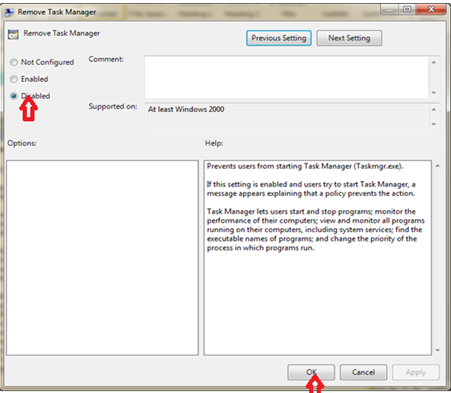Maximize the Remove Task Manager window
The height and width of the screenshot is (393, 451).
pyautogui.click(x=407, y=10)
